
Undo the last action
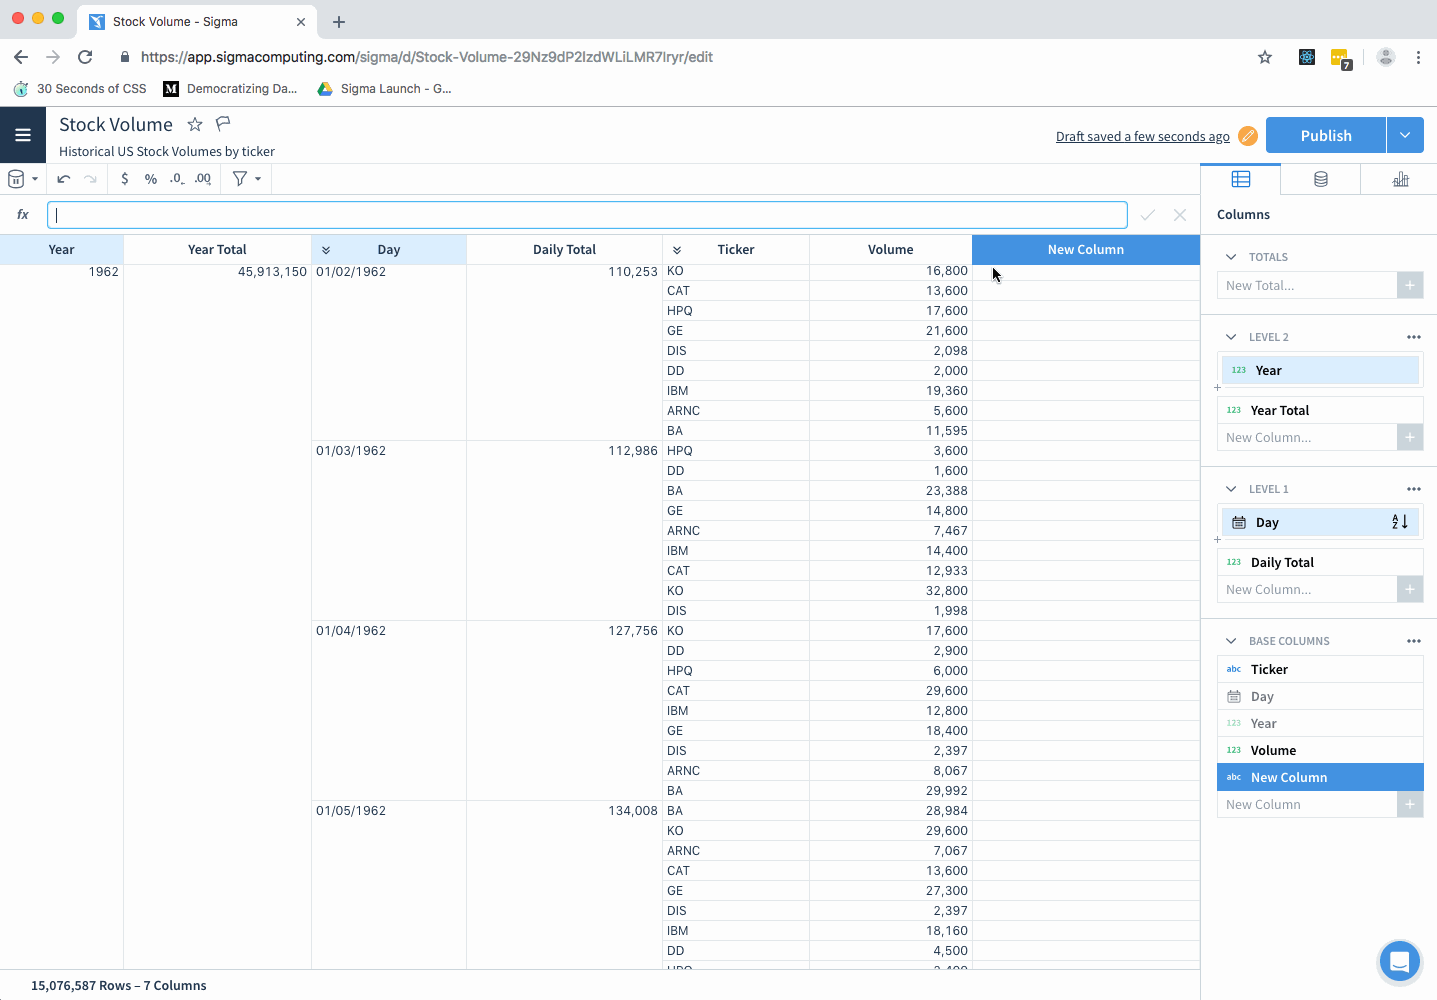click(x=64, y=179)
